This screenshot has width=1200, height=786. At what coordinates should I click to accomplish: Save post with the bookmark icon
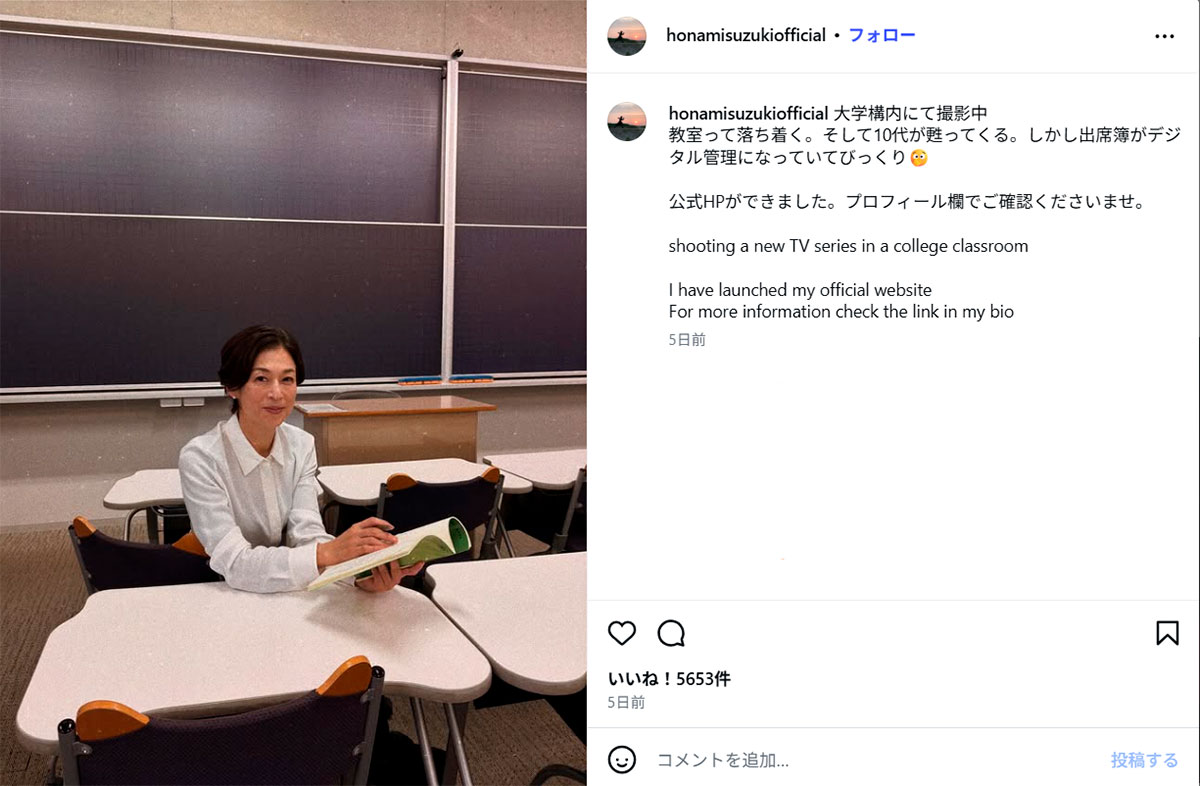click(1167, 633)
